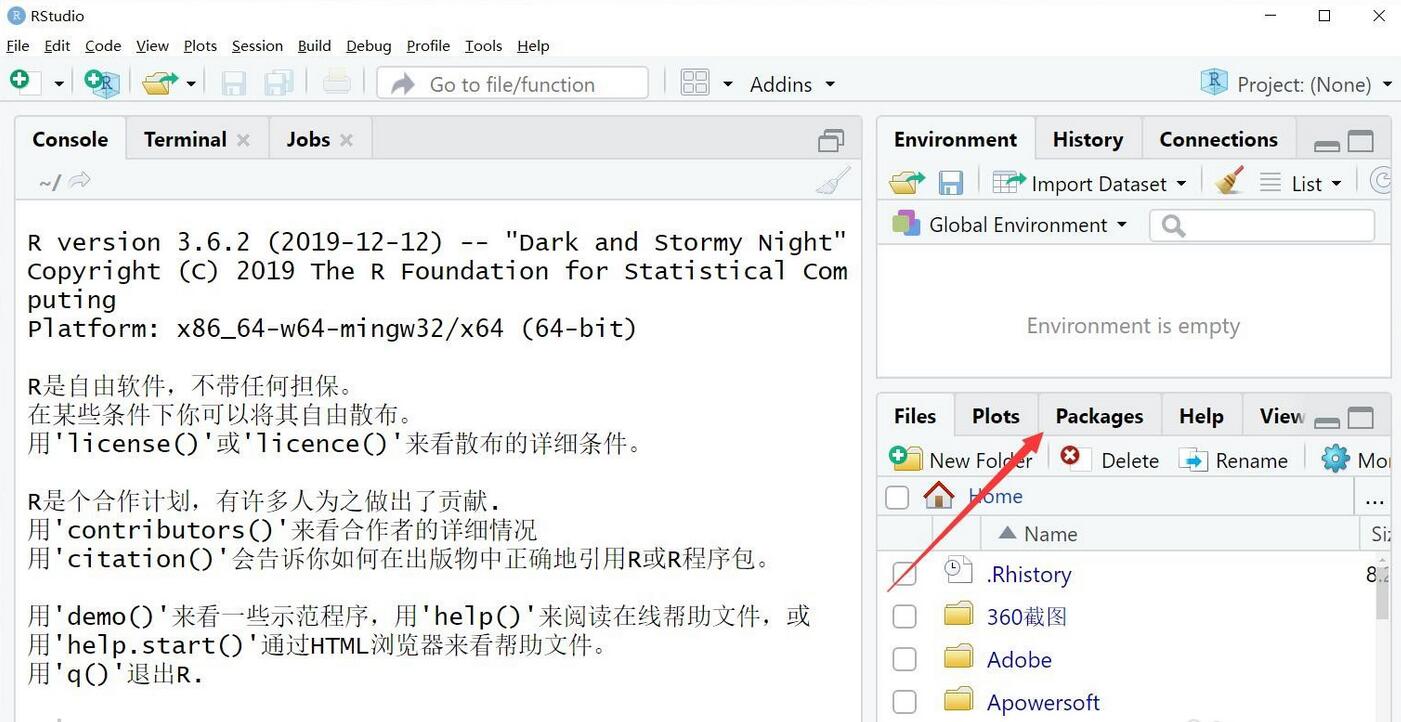This screenshot has height=722, width=1401.
Task: Open the Help menu in menu bar
Action: tap(533, 46)
